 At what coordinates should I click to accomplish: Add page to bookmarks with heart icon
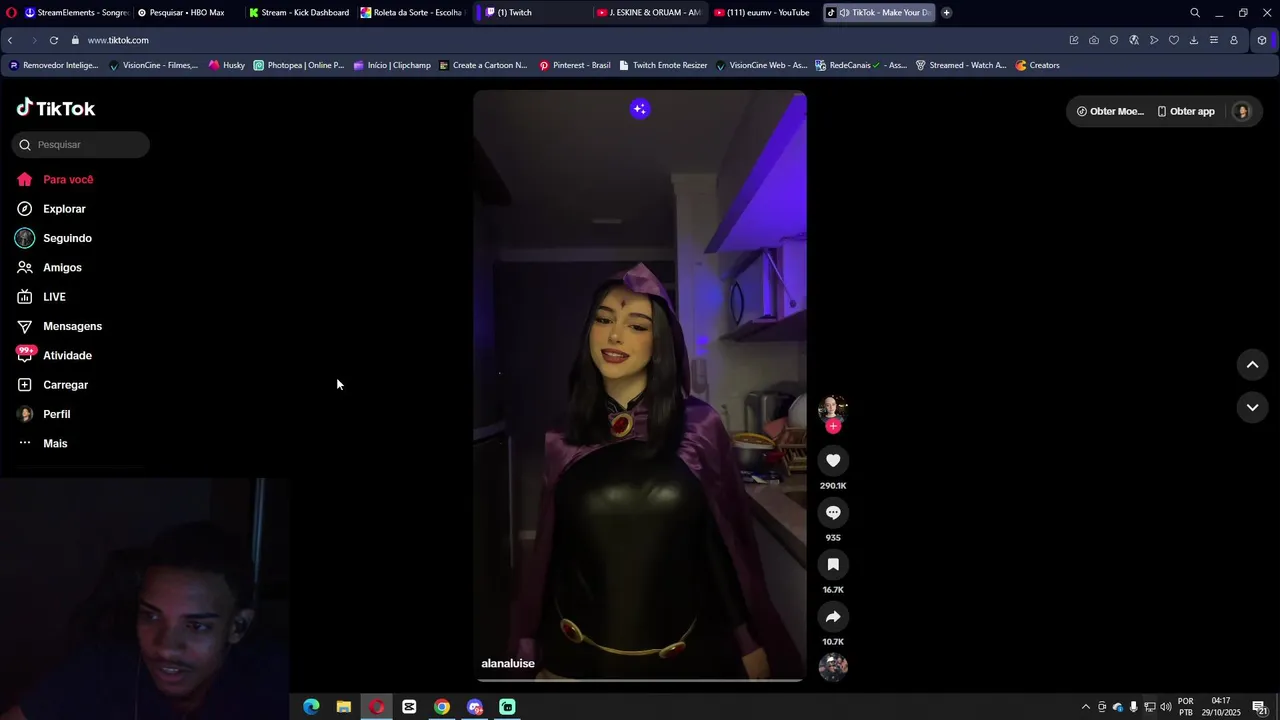(1174, 40)
